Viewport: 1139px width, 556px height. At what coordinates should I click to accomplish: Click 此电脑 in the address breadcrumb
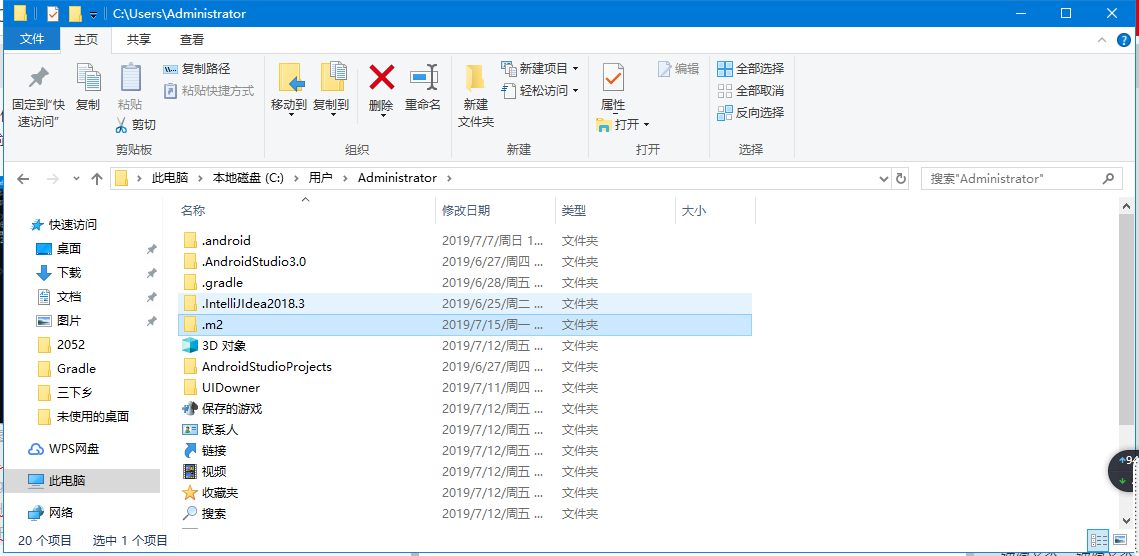pyautogui.click(x=170, y=178)
